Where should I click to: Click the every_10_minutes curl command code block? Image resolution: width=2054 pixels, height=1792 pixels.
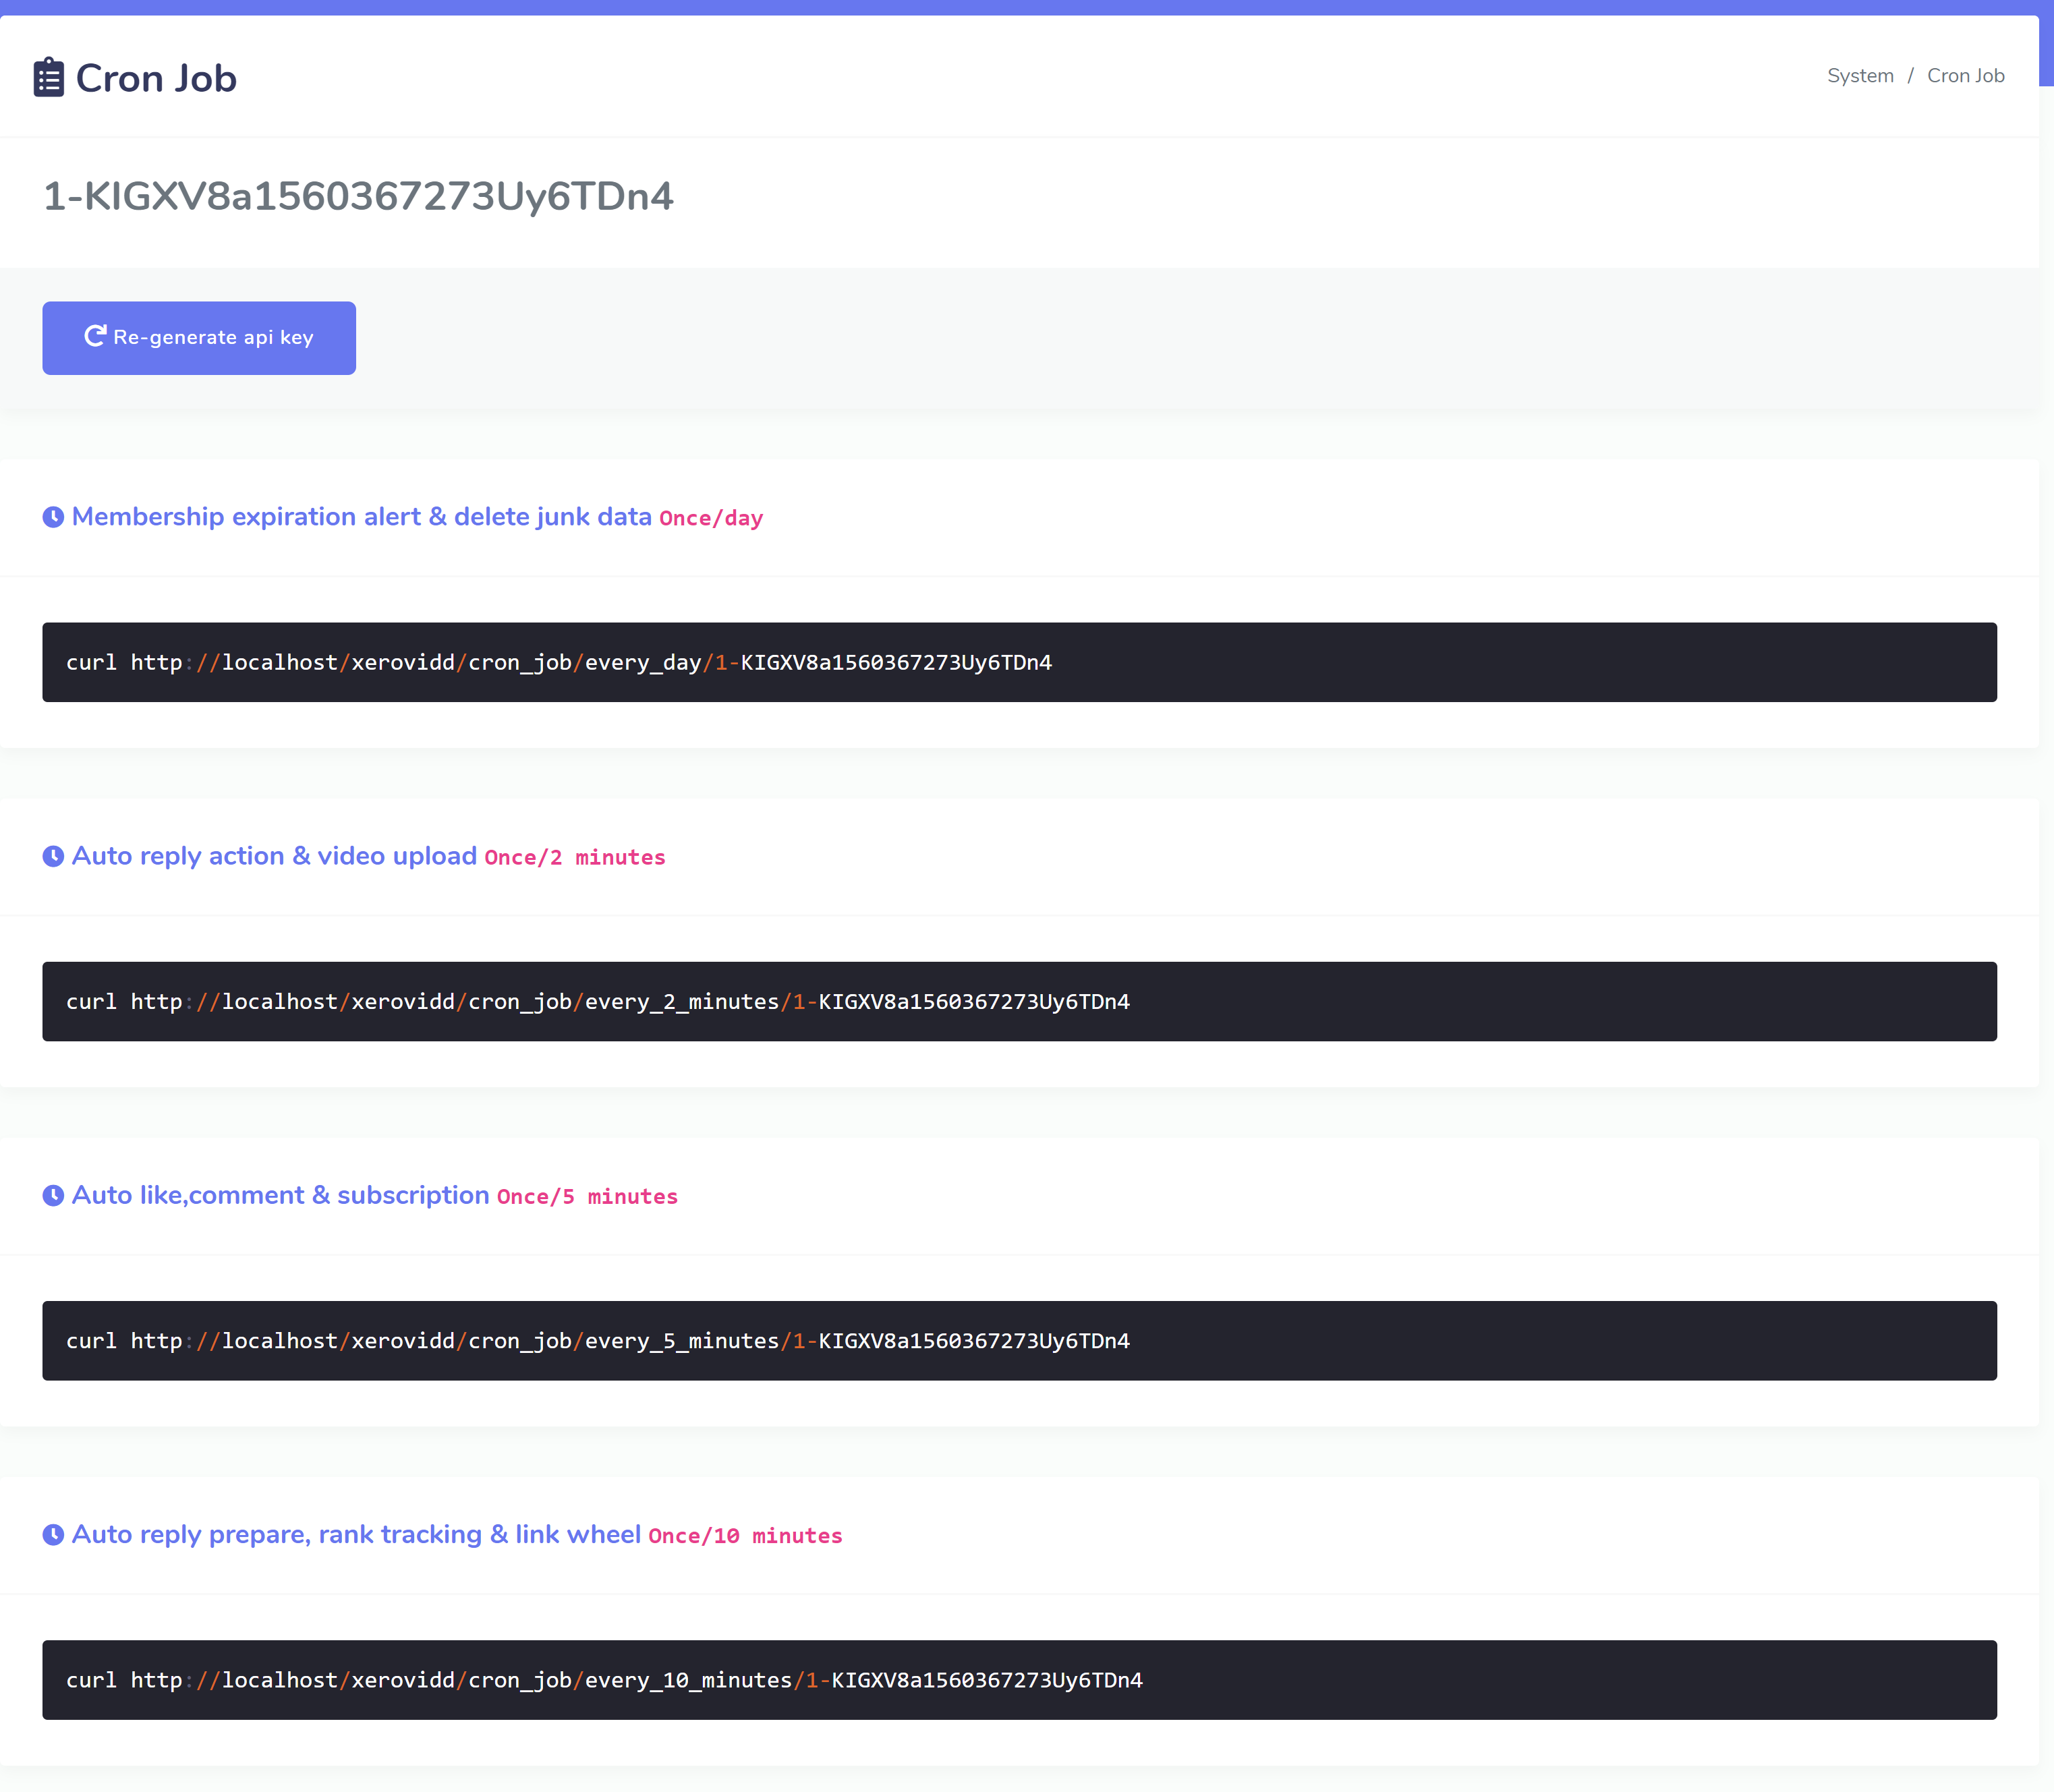[1019, 1680]
